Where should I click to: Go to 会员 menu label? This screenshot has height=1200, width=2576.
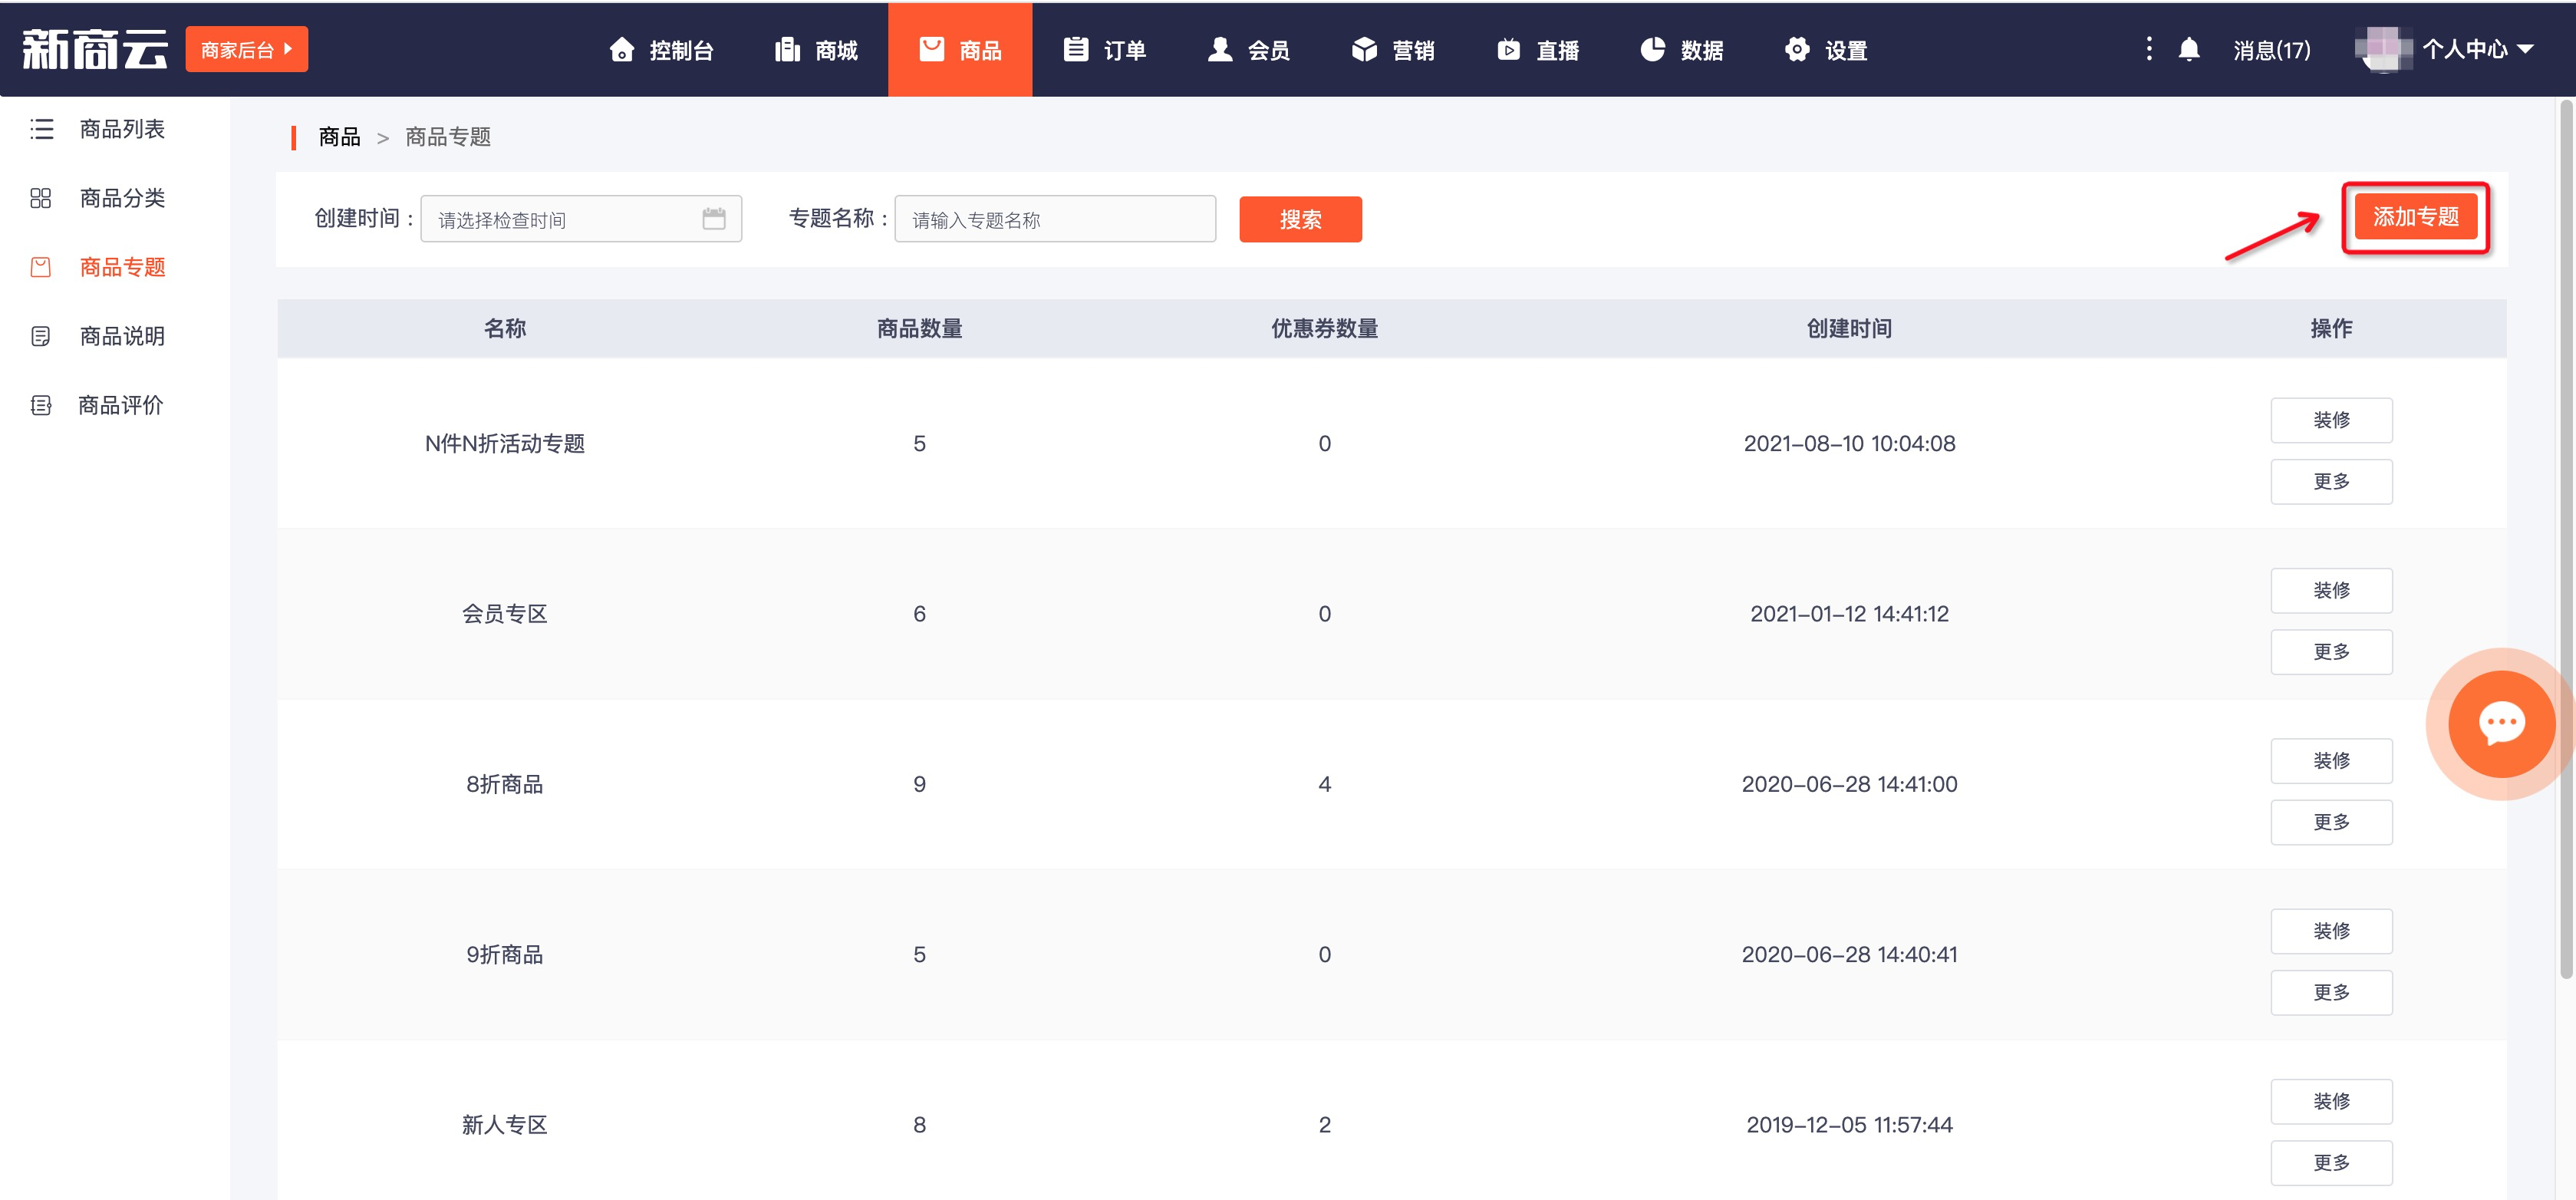(x=1268, y=50)
